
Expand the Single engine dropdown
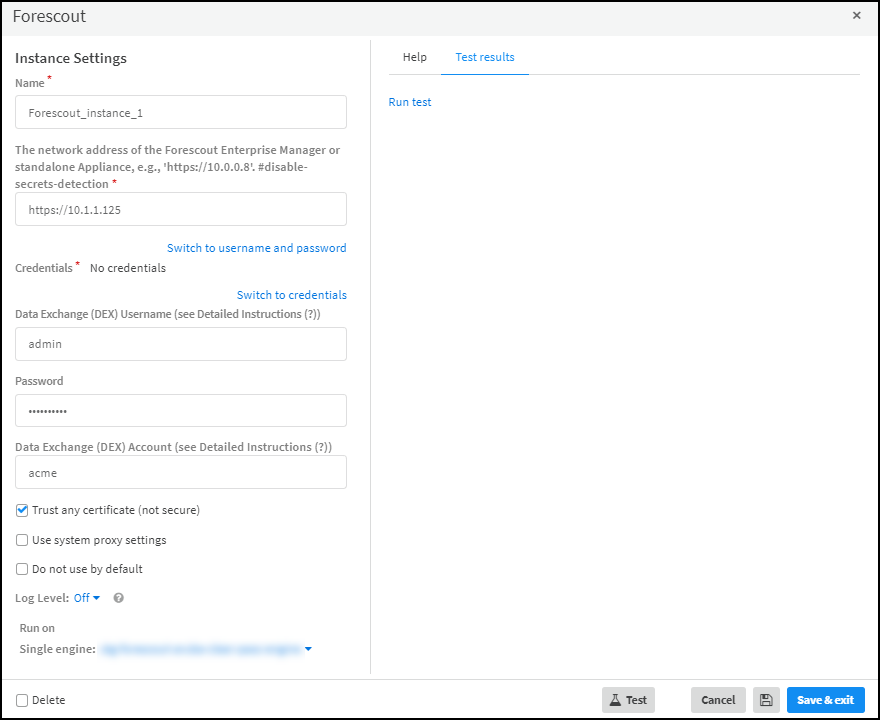coord(308,649)
